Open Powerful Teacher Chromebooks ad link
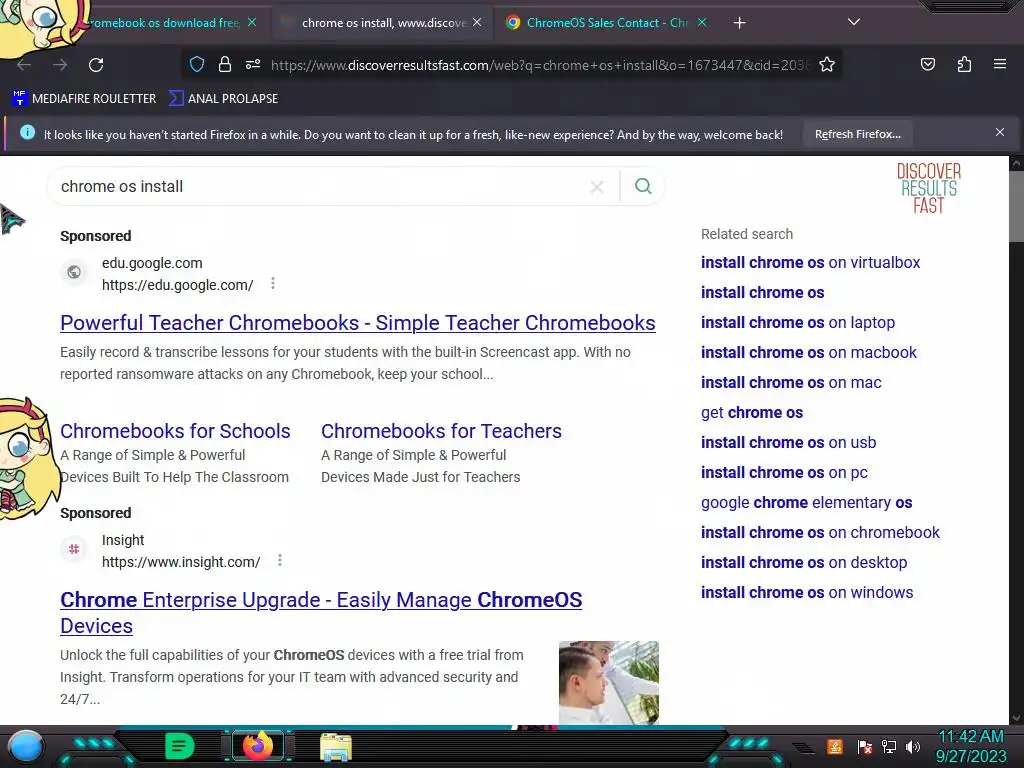 pos(358,323)
